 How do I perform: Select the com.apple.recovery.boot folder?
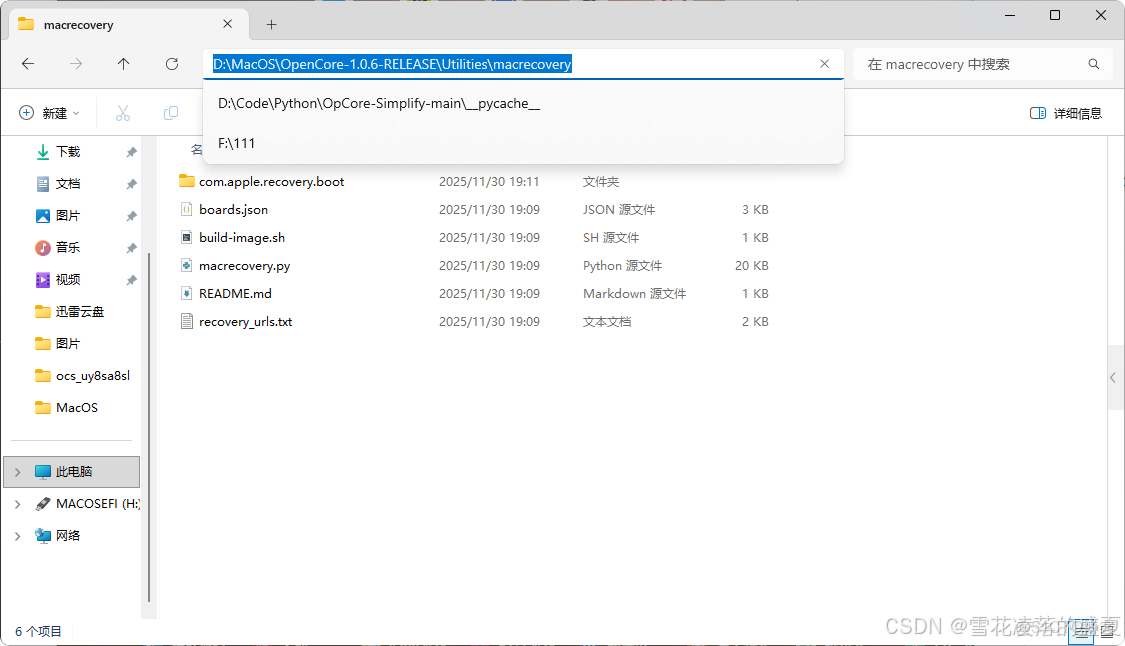[x=271, y=182]
